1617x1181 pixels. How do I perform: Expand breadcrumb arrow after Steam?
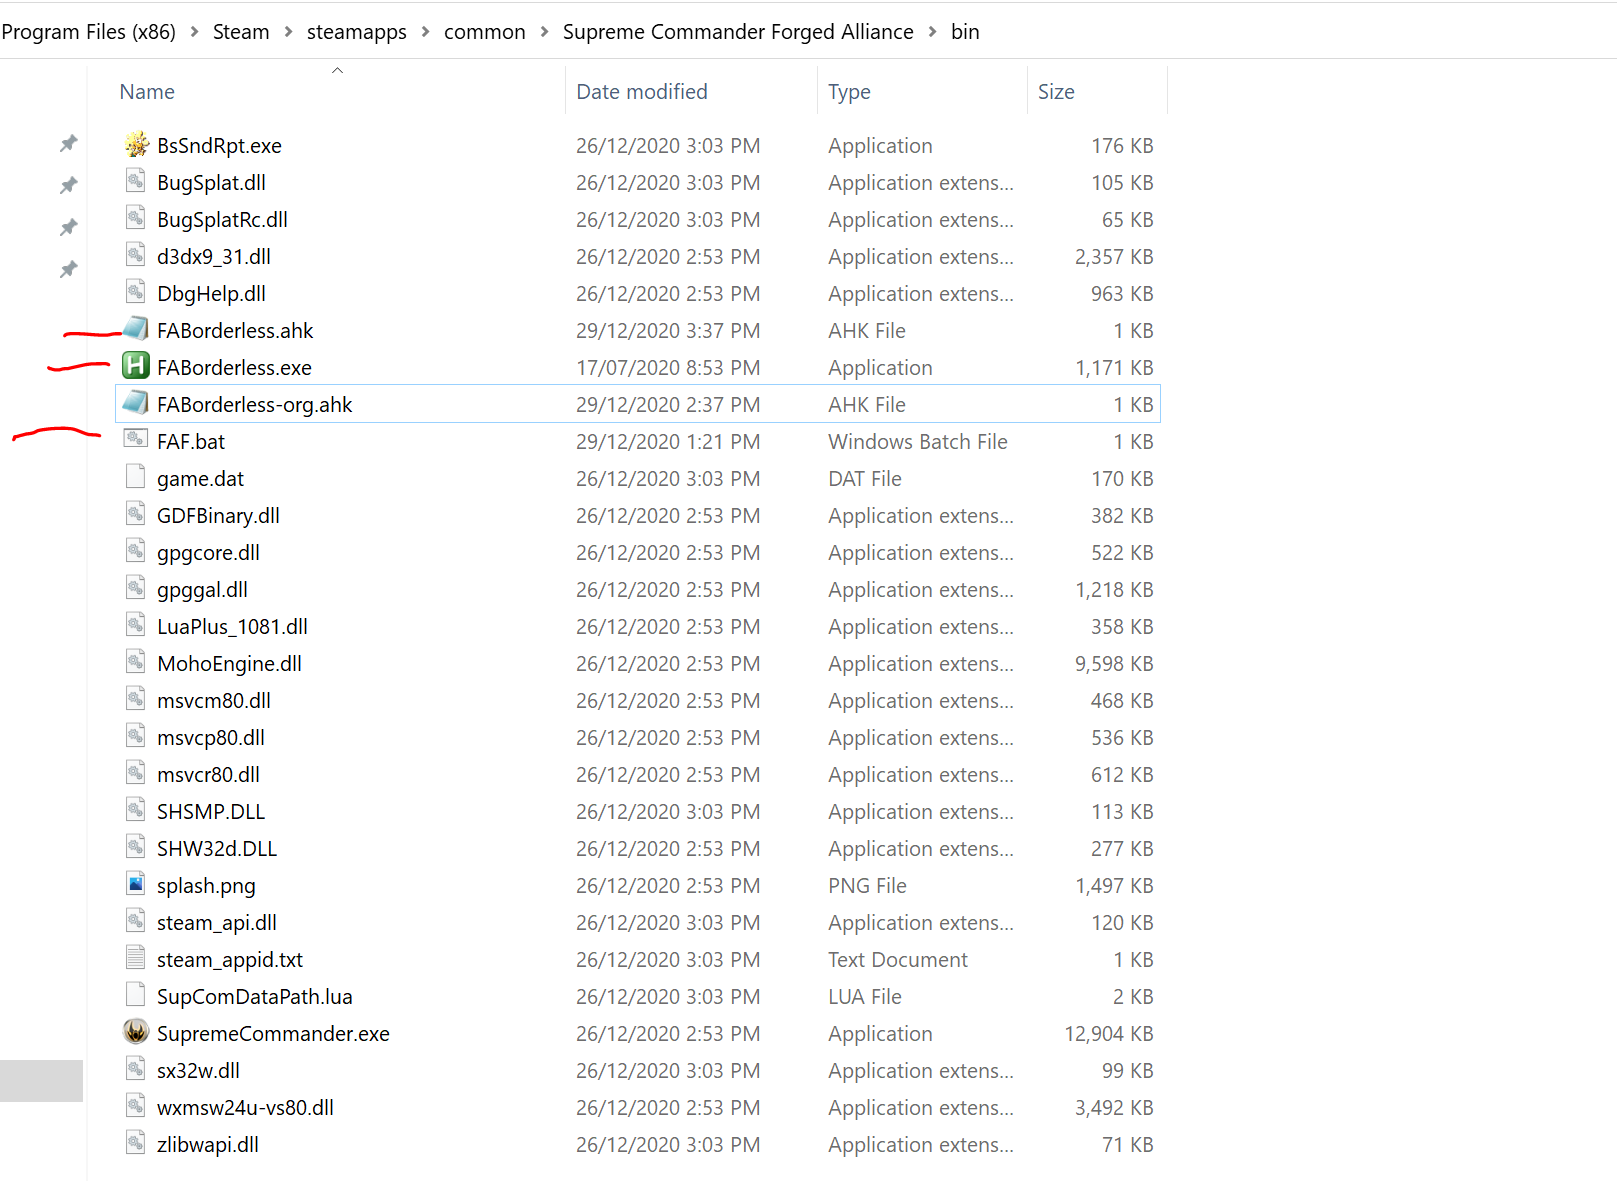[x=288, y=32]
